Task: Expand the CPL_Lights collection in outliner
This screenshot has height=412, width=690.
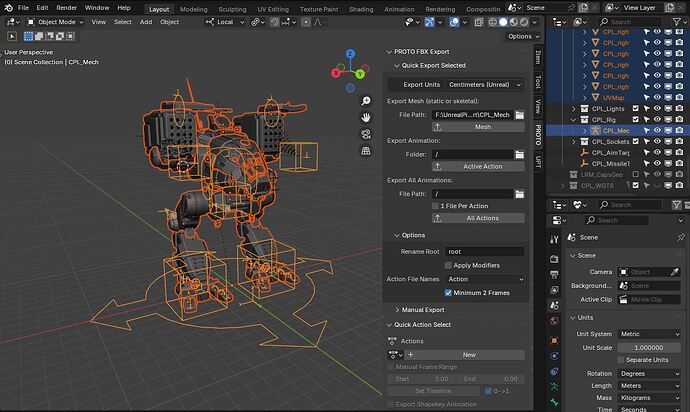Action: coord(573,109)
